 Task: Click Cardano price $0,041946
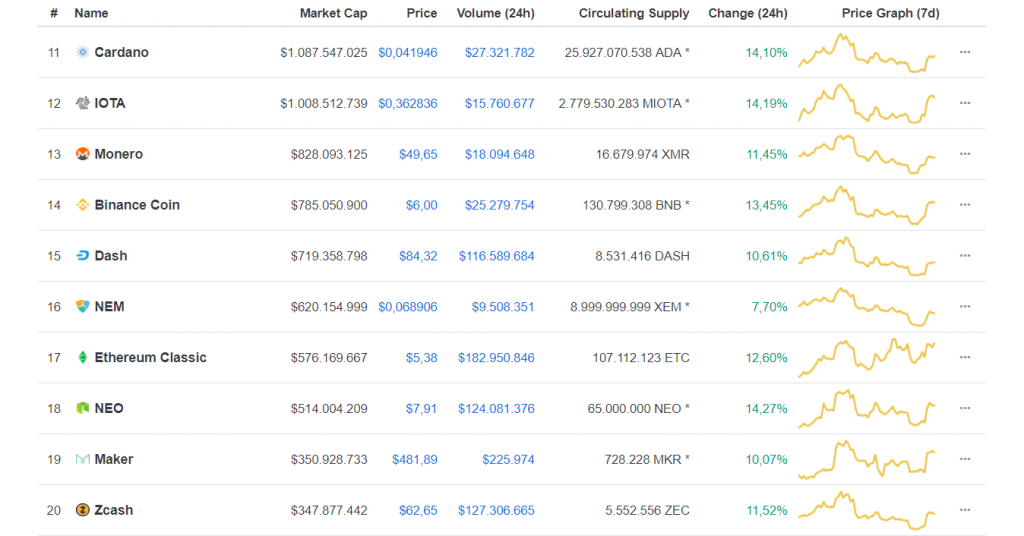(x=408, y=53)
